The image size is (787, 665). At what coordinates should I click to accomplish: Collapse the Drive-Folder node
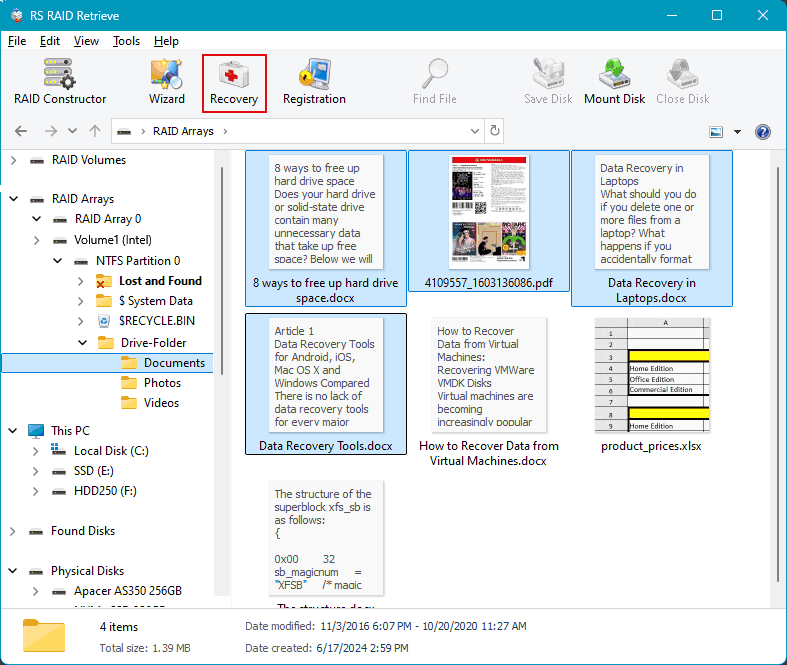pyautogui.click(x=83, y=343)
